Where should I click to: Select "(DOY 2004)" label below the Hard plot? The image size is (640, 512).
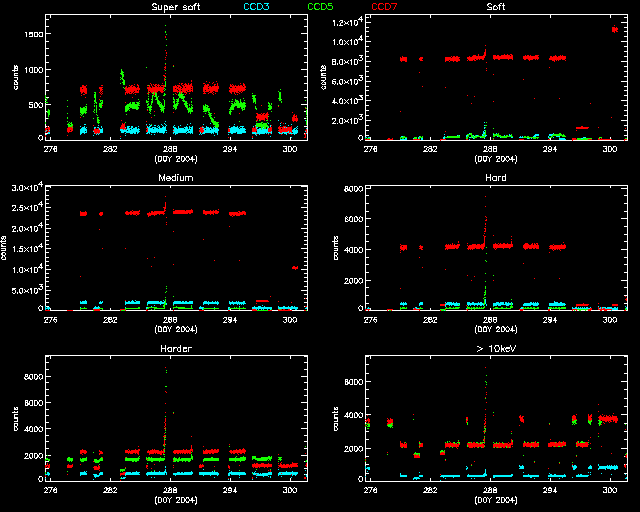point(494,329)
